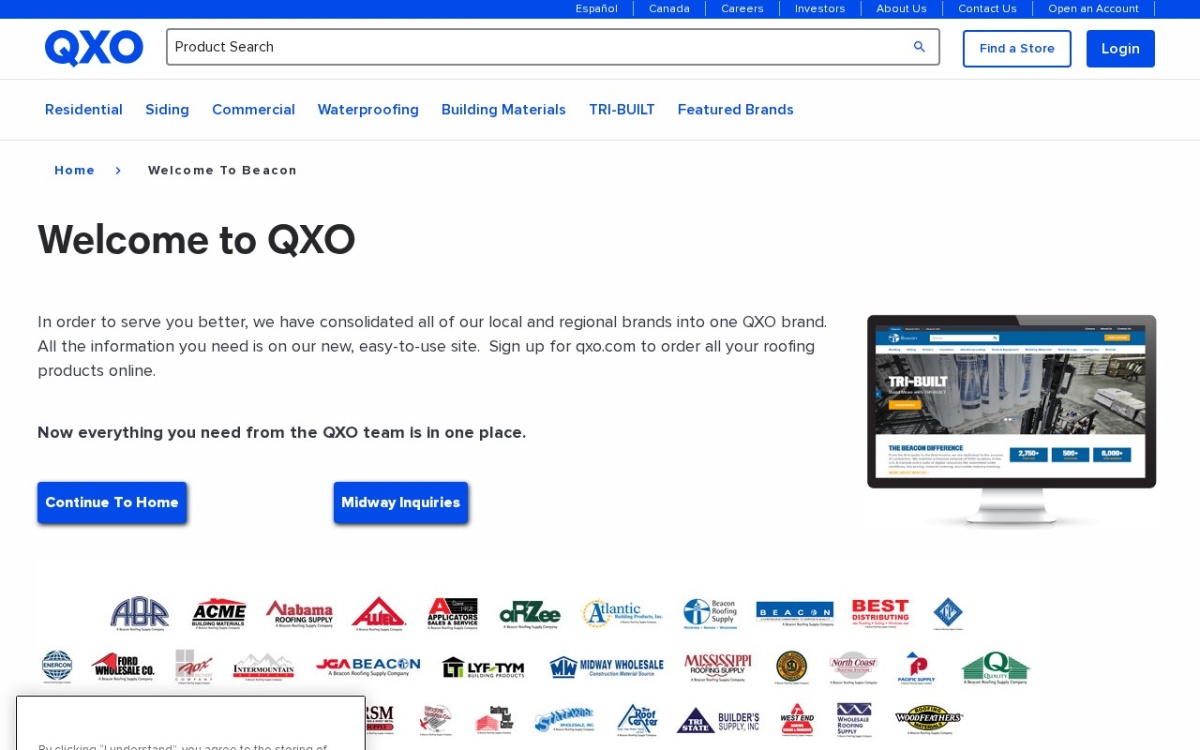This screenshot has height=750, width=1200.
Task: Click the Atlantic Building Products logo
Action: [622, 613]
